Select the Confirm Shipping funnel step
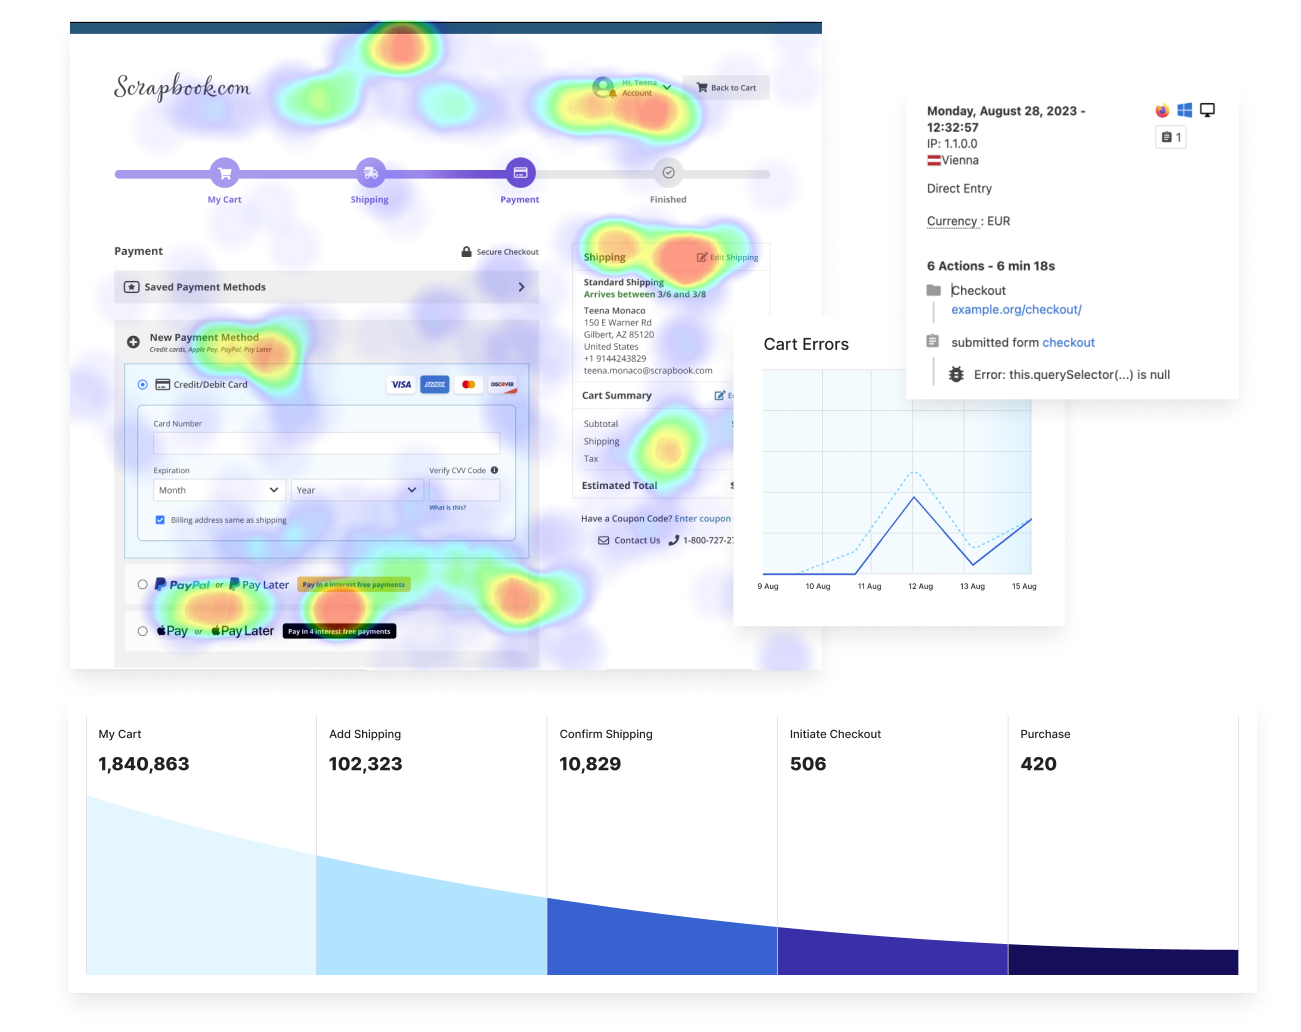 (662, 845)
